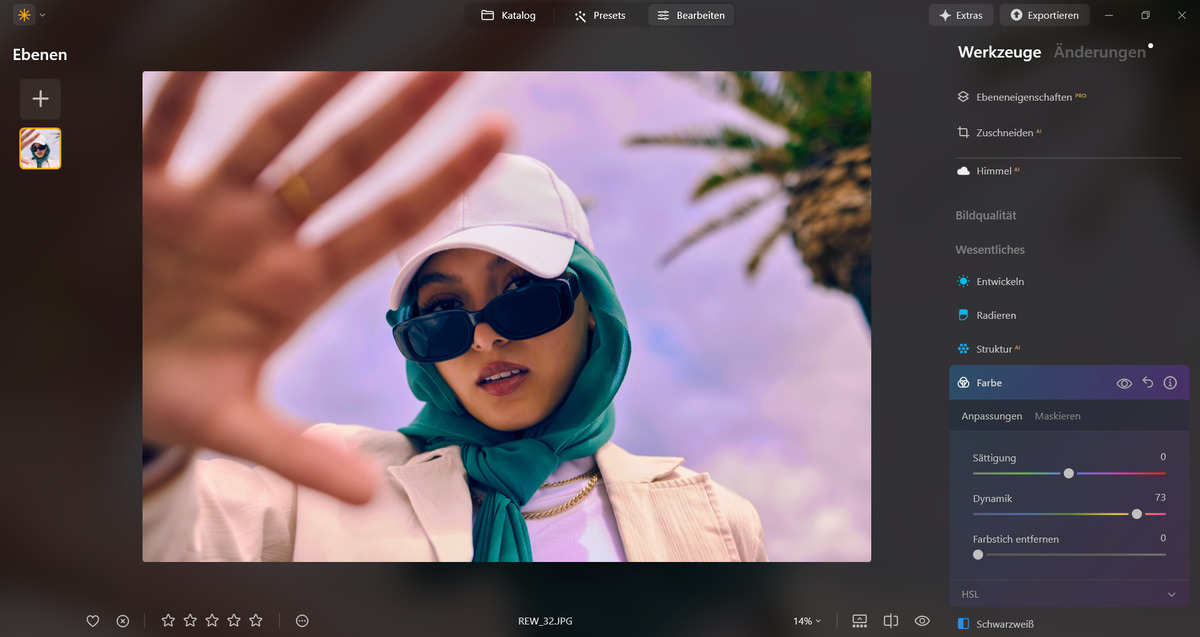
Task: Switch to the Maskieren tab
Action: click(x=1057, y=416)
